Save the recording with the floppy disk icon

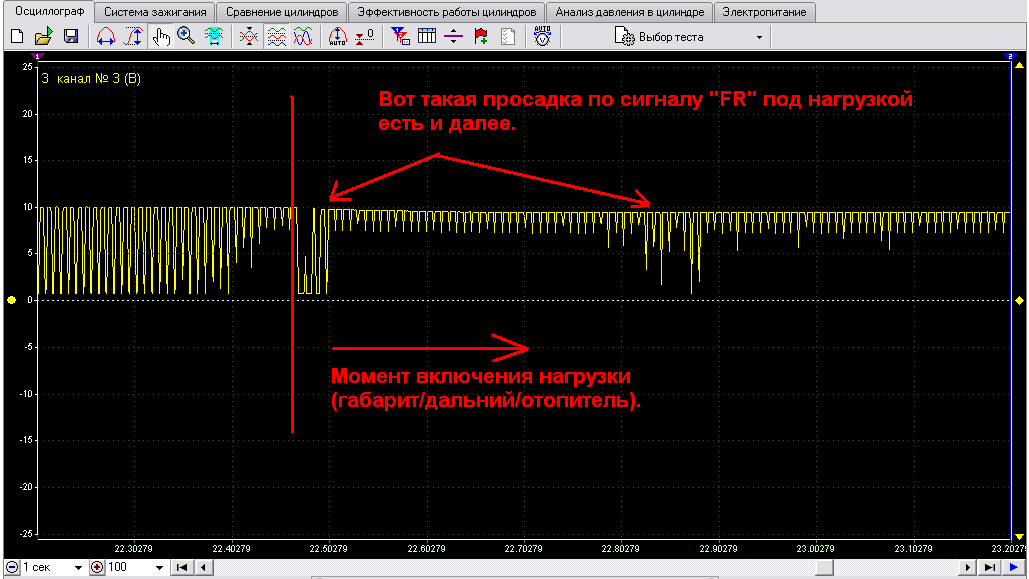point(71,36)
